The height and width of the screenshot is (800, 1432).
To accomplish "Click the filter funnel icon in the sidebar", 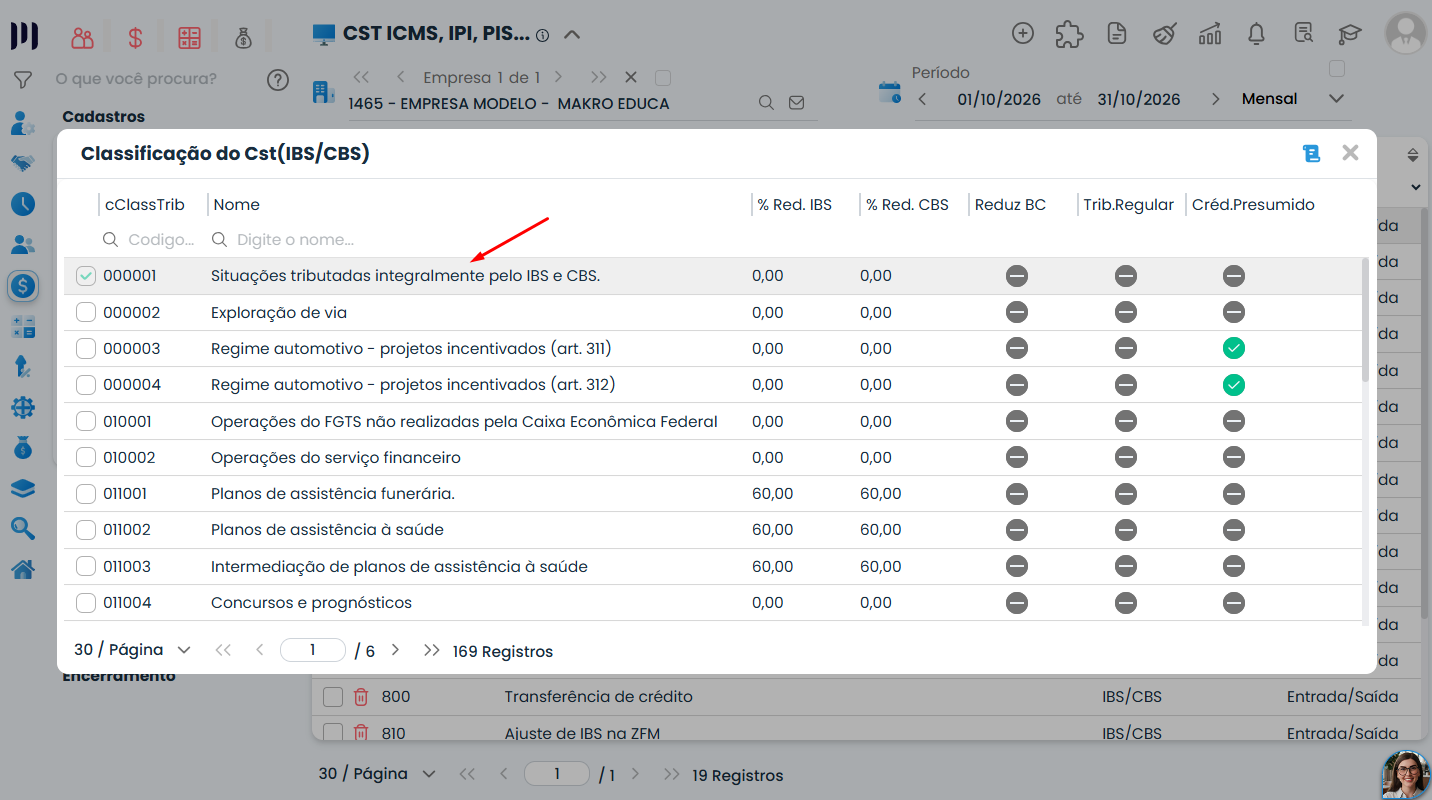I will (x=22, y=79).
